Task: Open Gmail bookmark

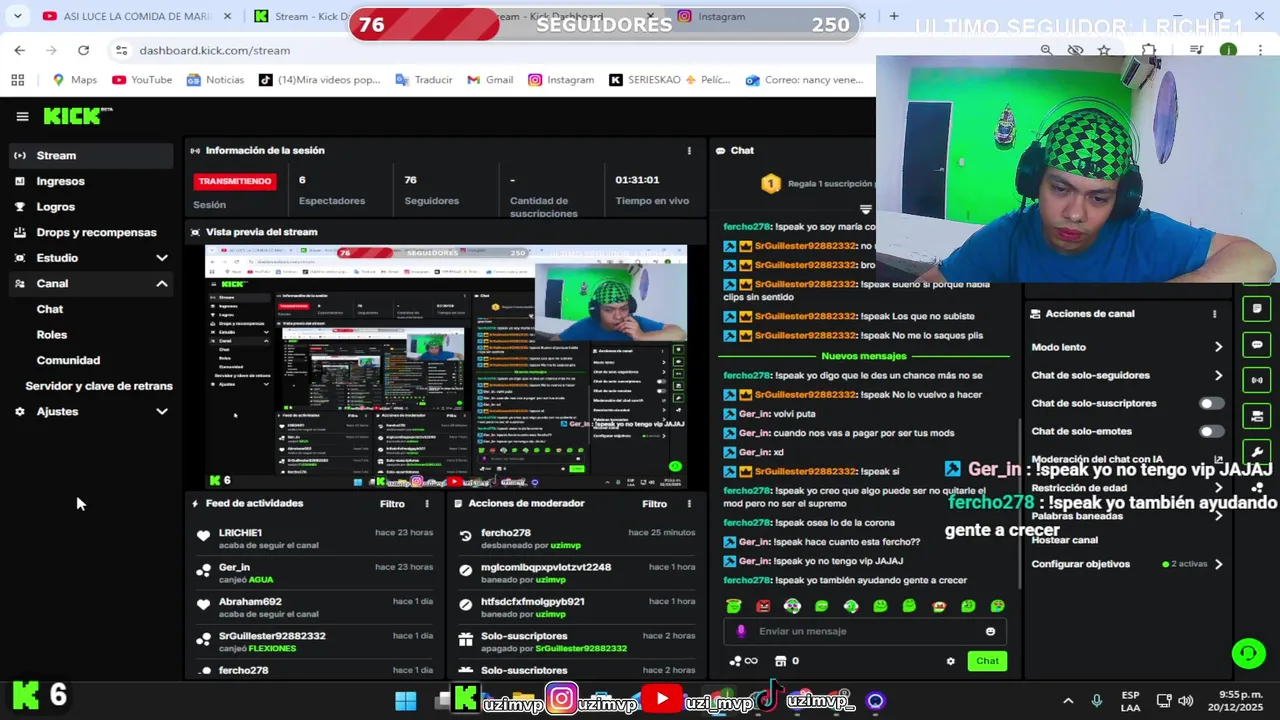Action: pos(490,80)
